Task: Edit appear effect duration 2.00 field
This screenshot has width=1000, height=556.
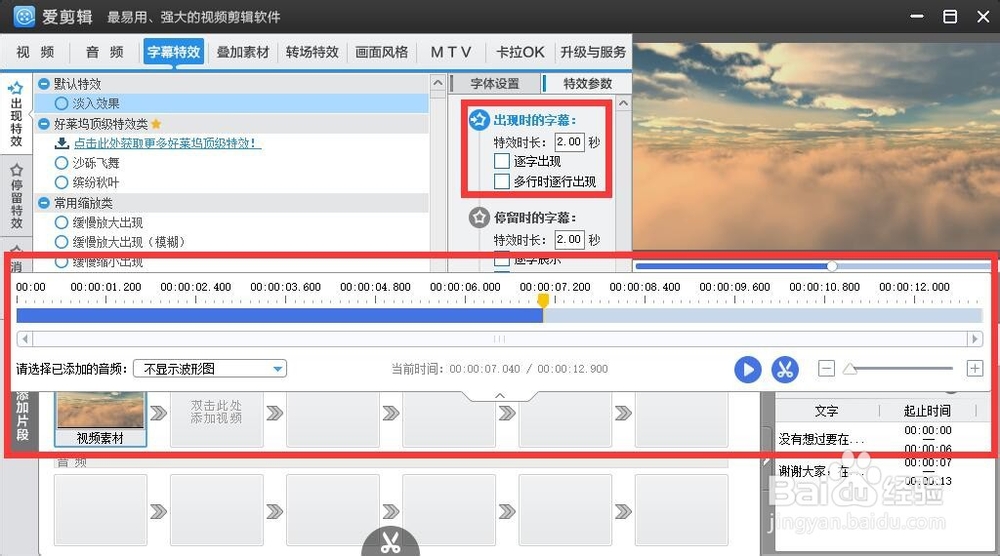Action: pos(569,142)
